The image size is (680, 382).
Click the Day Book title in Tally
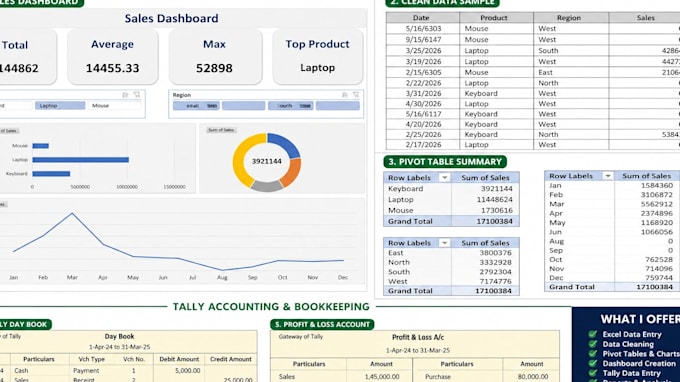coord(119,336)
